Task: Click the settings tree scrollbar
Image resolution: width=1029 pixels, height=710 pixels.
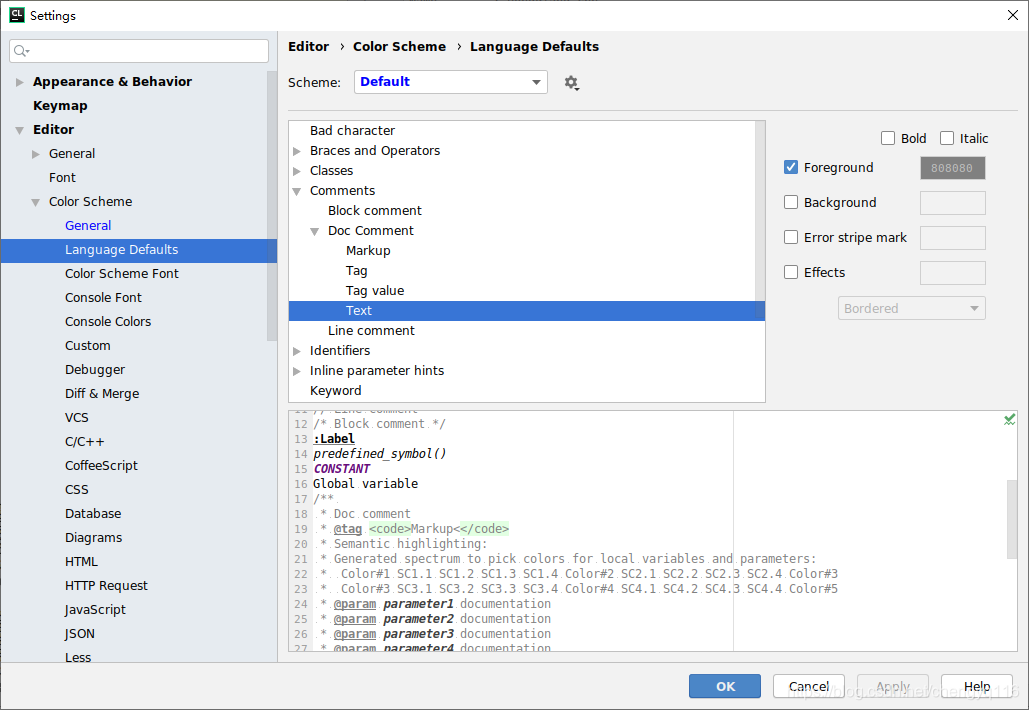Action: pos(272,206)
